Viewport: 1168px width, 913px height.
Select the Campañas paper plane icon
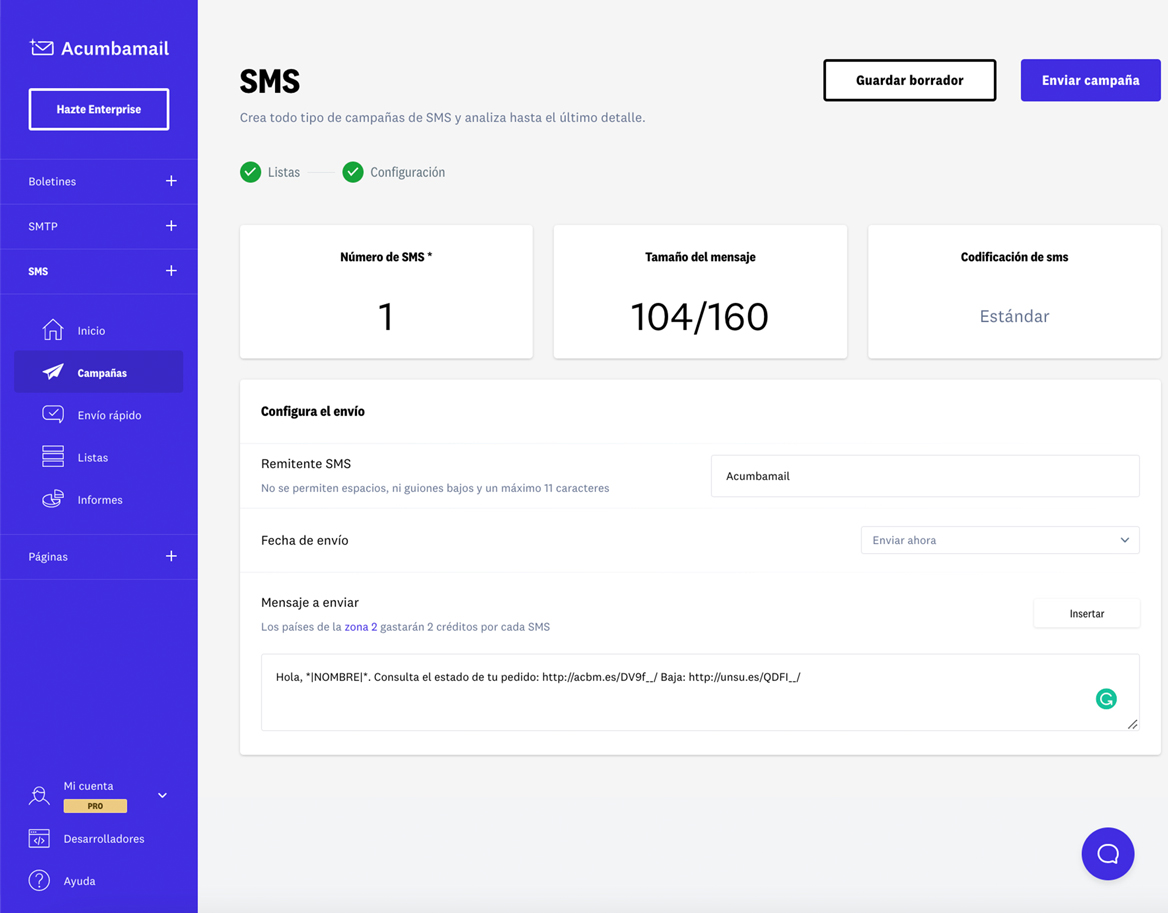53,372
